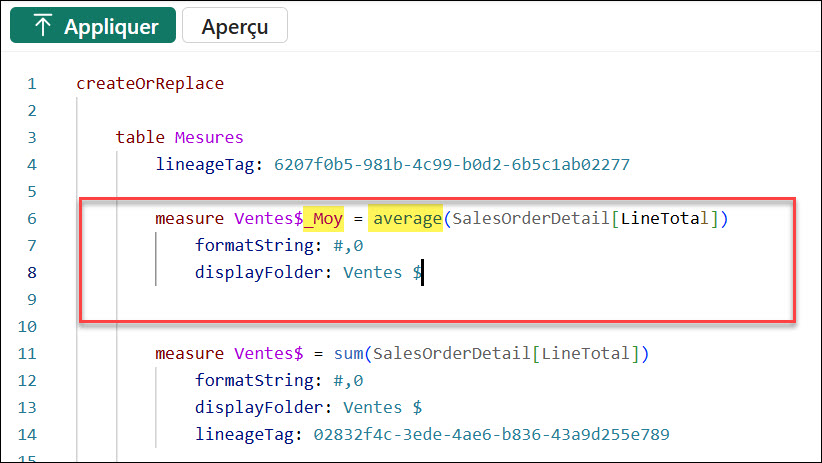The height and width of the screenshot is (463, 822).
Task: Select line number 3 in the gutter
Action: 32,137
